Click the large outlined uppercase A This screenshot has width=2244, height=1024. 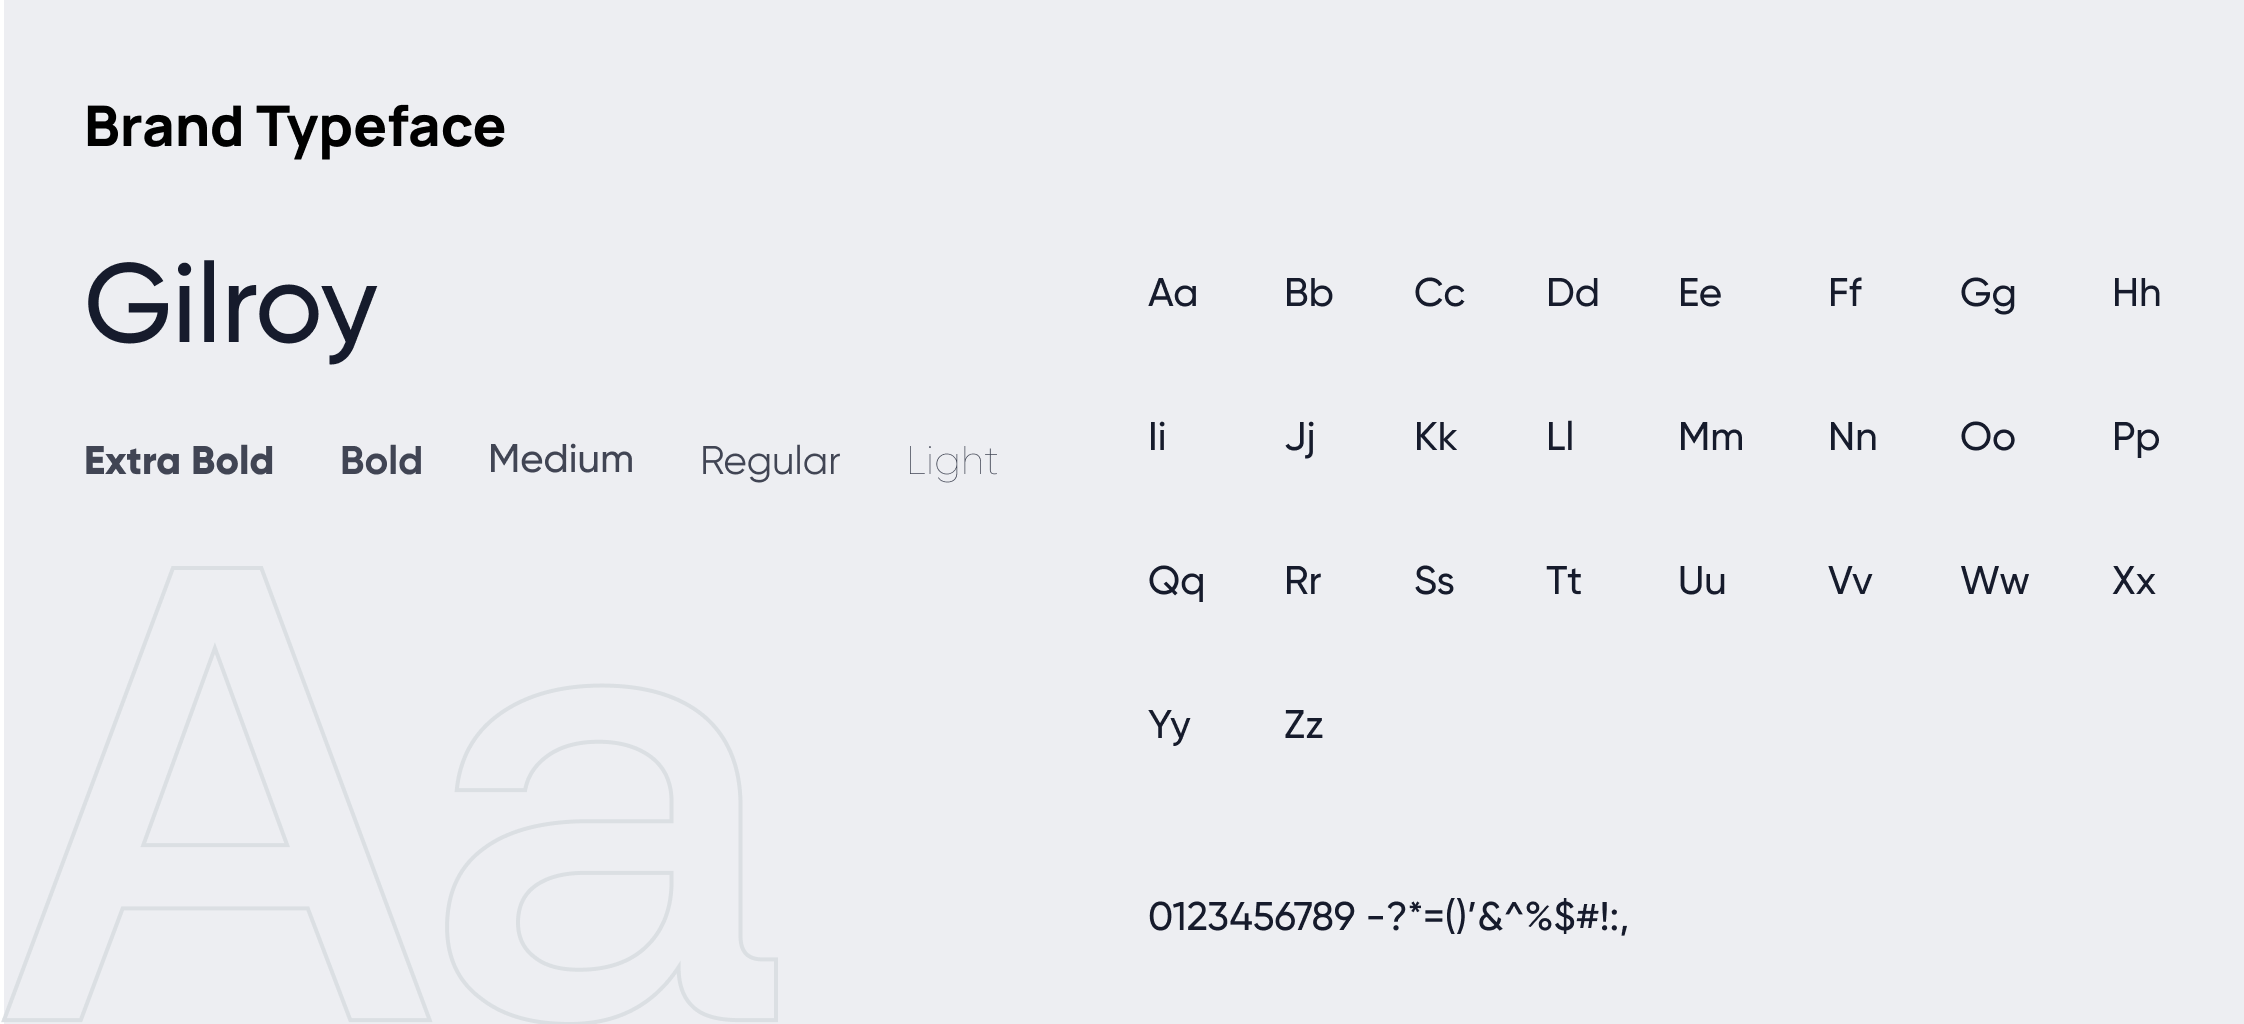tap(217, 794)
